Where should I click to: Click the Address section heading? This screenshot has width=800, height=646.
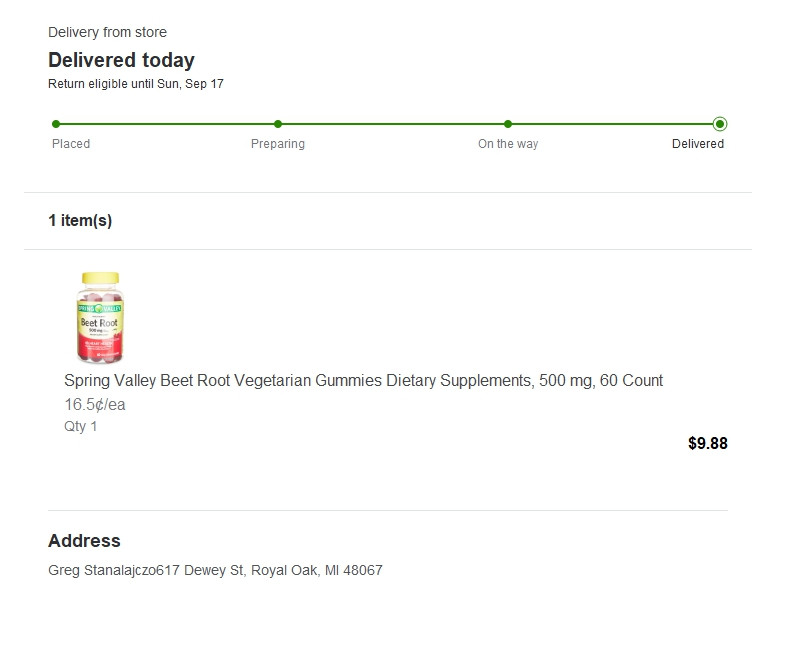tap(84, 541)
